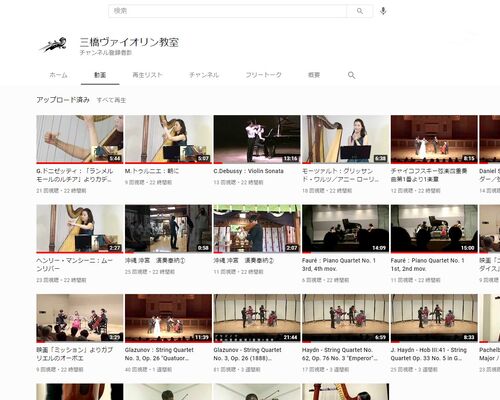Viewport: 500px width, 400px height.
Task: Click title 映画「ミッション」よりガブリエルのオーボエ
Action: (x=75, y=354)
